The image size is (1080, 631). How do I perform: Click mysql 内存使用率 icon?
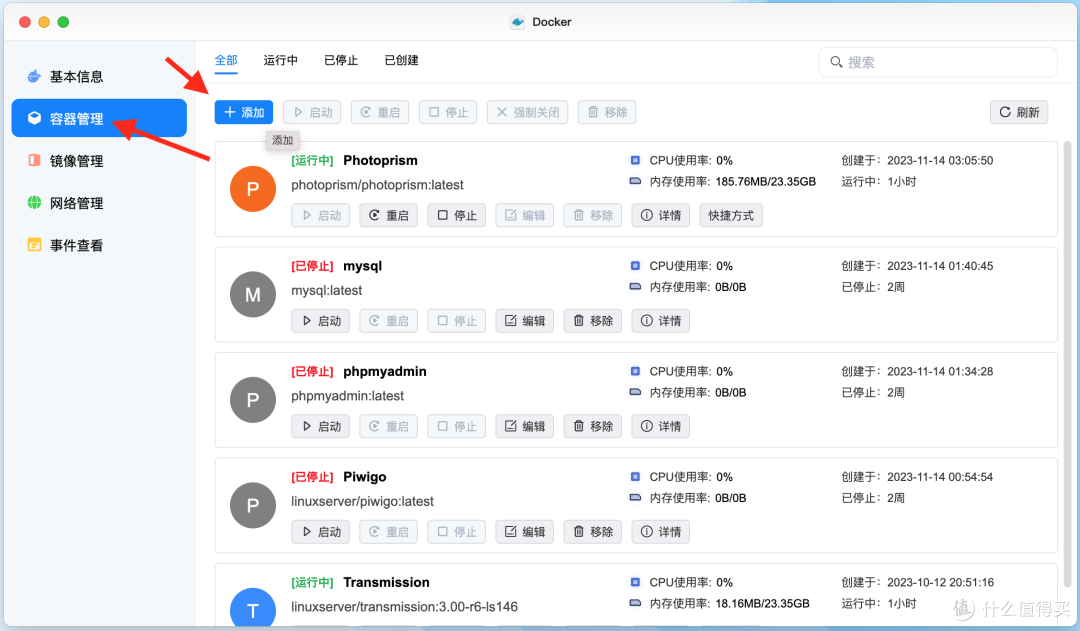click(635, 287)
